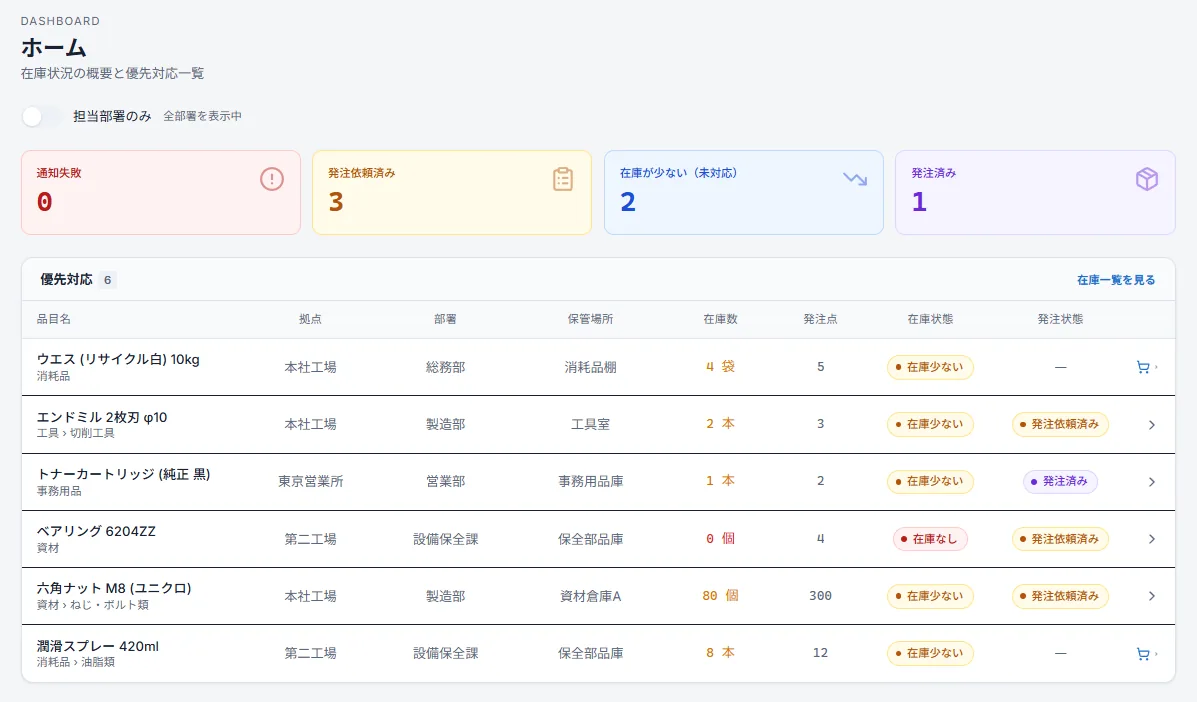Click the 拠点 column header
The width and height of the screenshot is (1197, 702).
(x=310, y=319)
